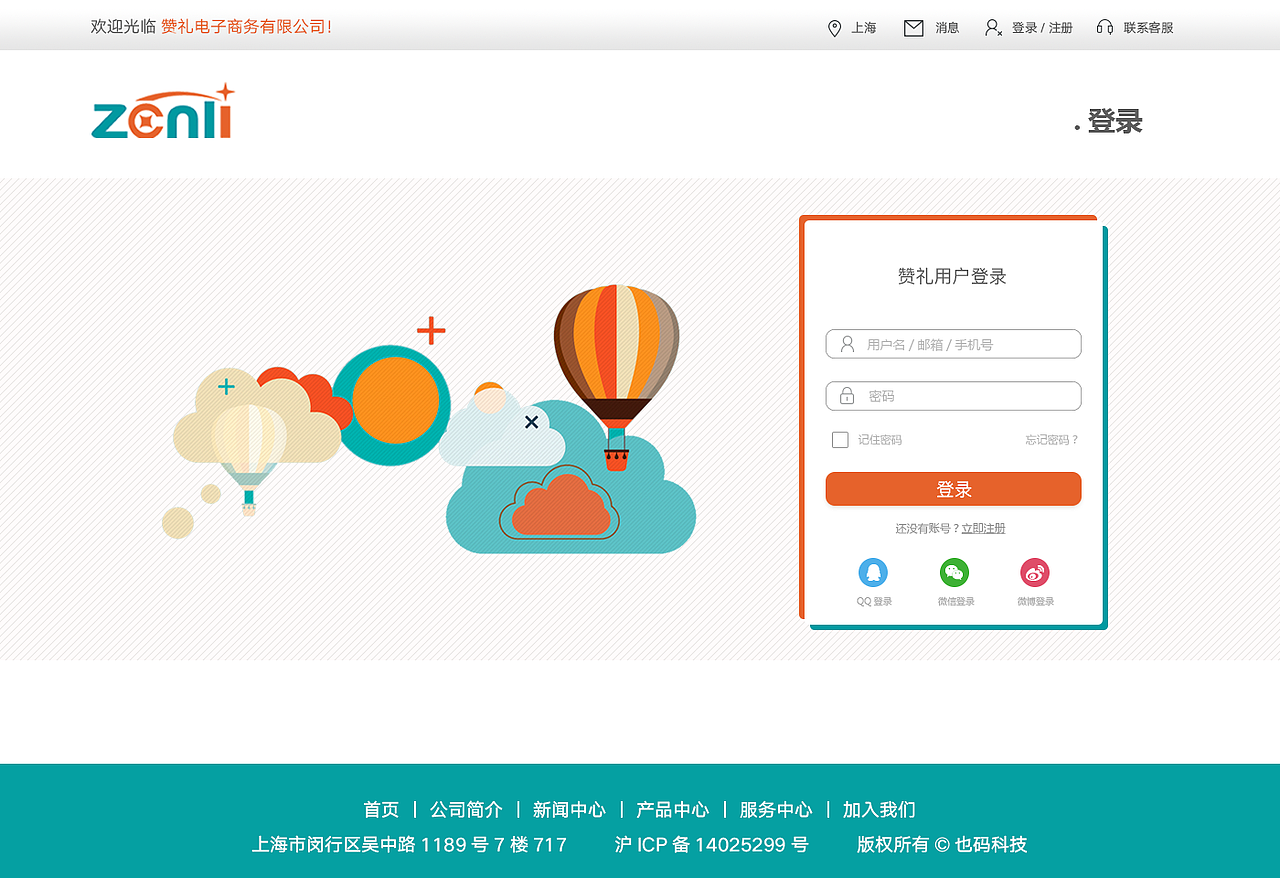The width and height of the screenshot is (1280, 878).
Task: Click the 微博登录 label
Action: pyautogui.click(x=1035, y=601)
